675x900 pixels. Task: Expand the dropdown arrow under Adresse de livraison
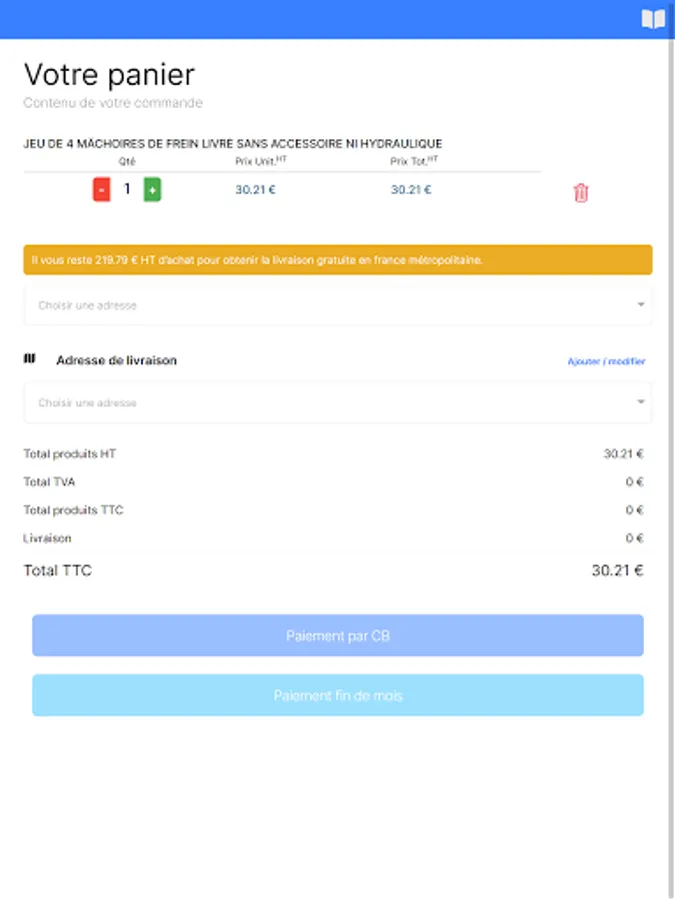tap(640, 403)
